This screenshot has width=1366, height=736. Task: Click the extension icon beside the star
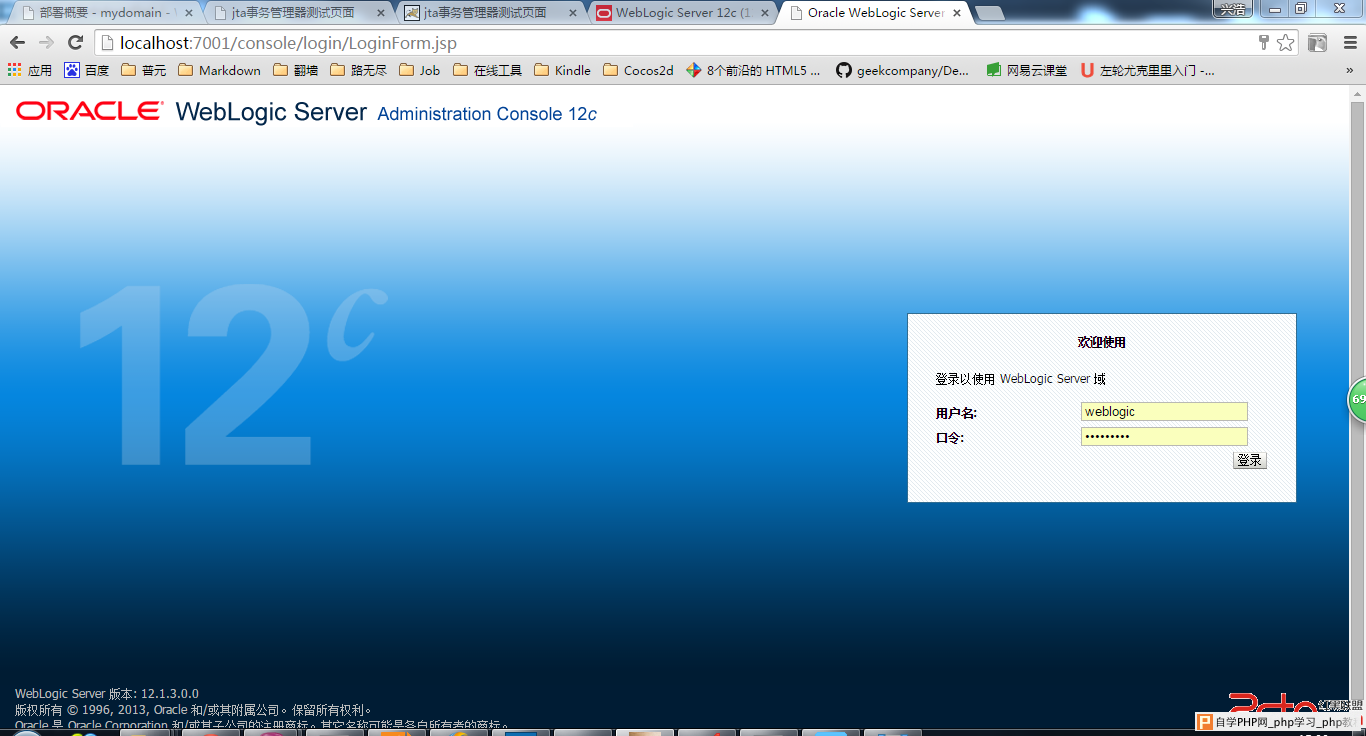[1318, 43]
